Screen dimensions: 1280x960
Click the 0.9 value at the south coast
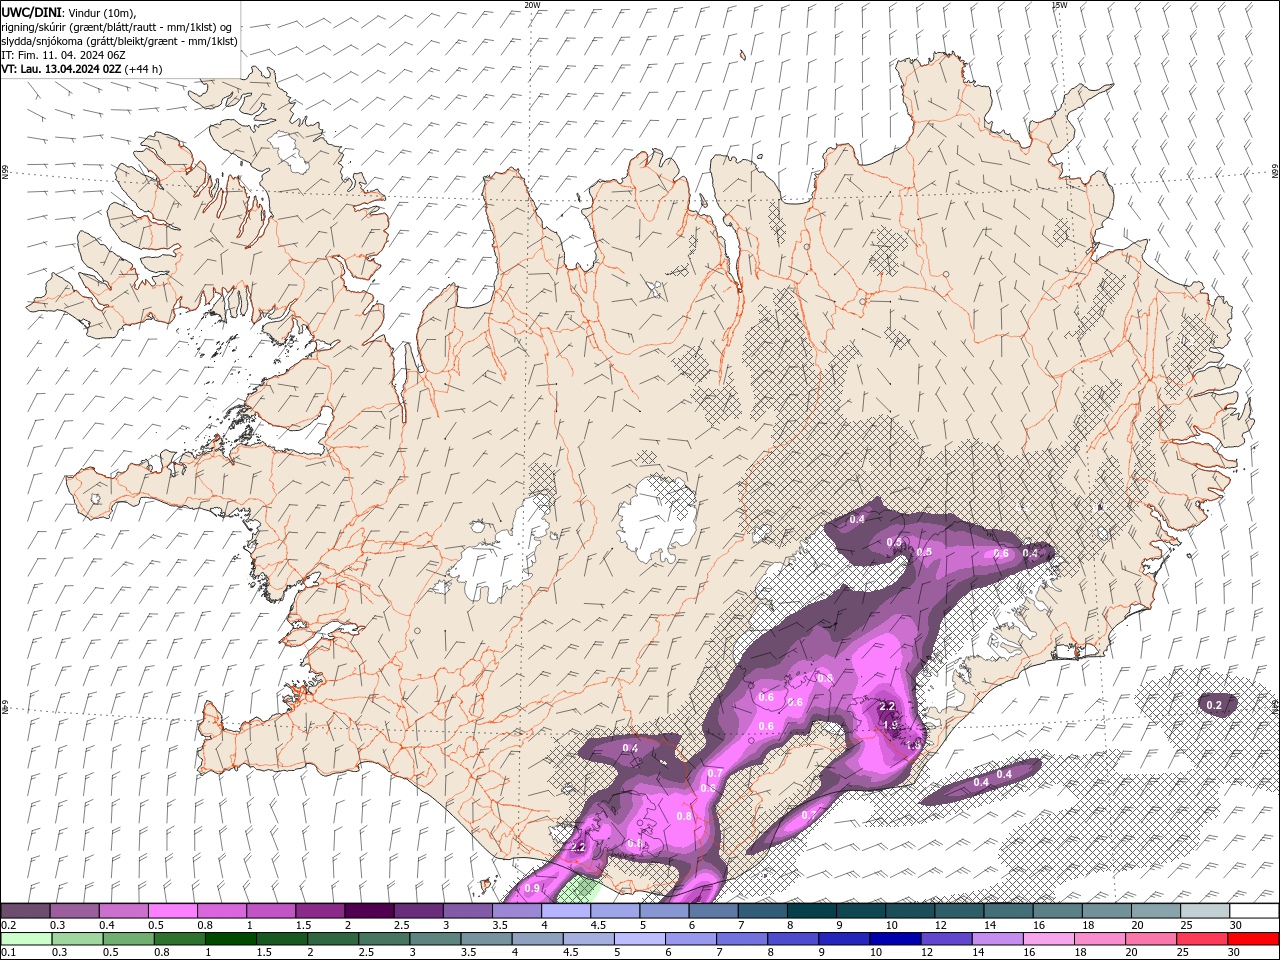tap(532, 888)
